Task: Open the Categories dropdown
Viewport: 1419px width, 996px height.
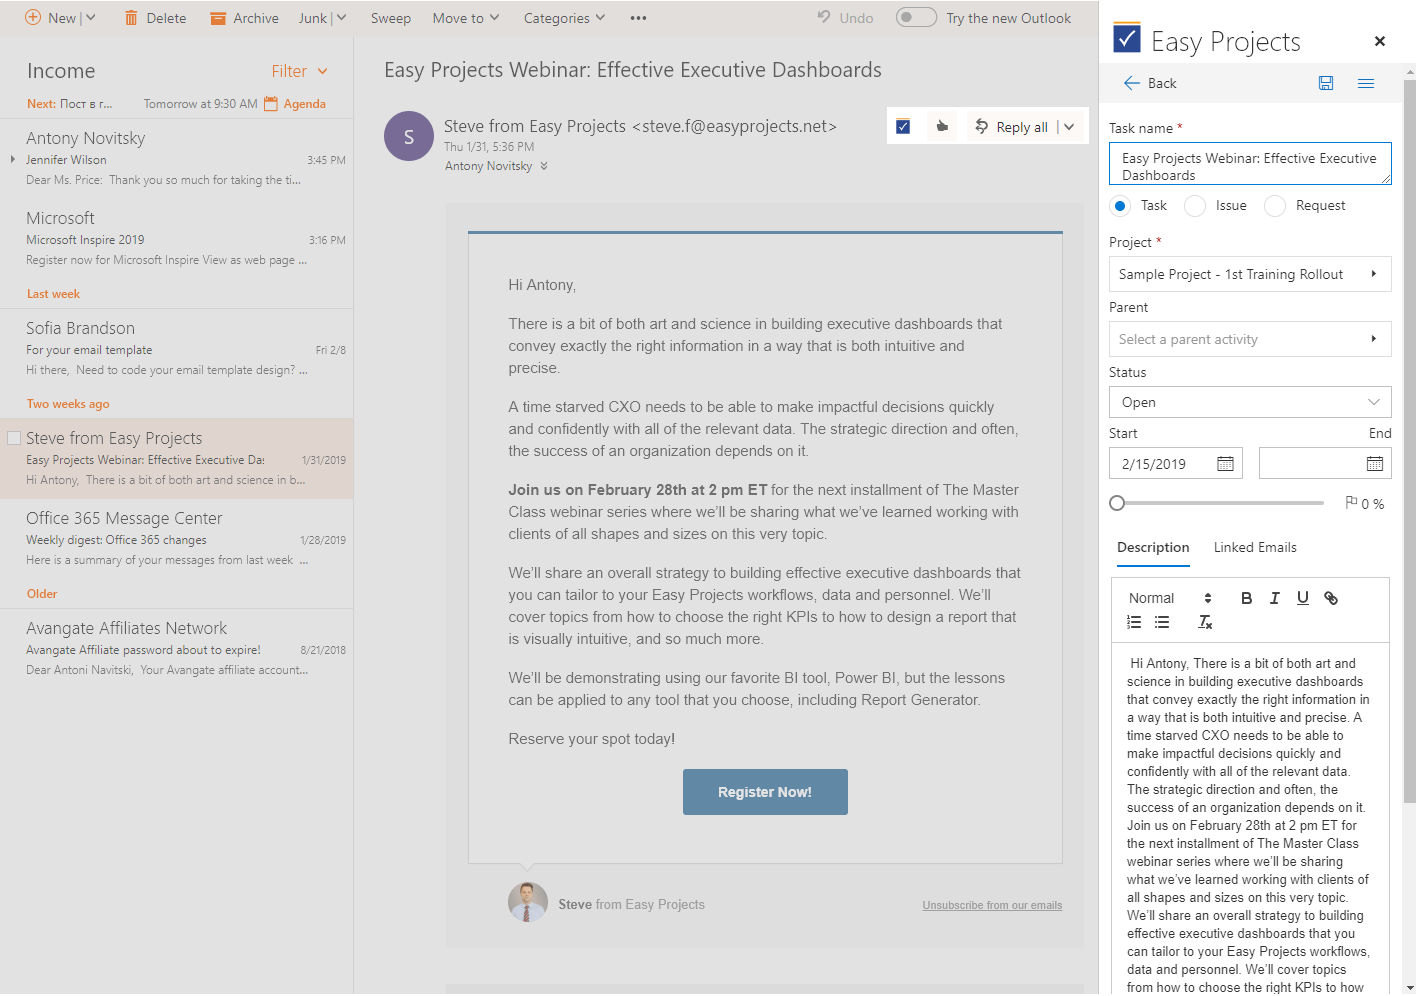Action: (565, 18)
